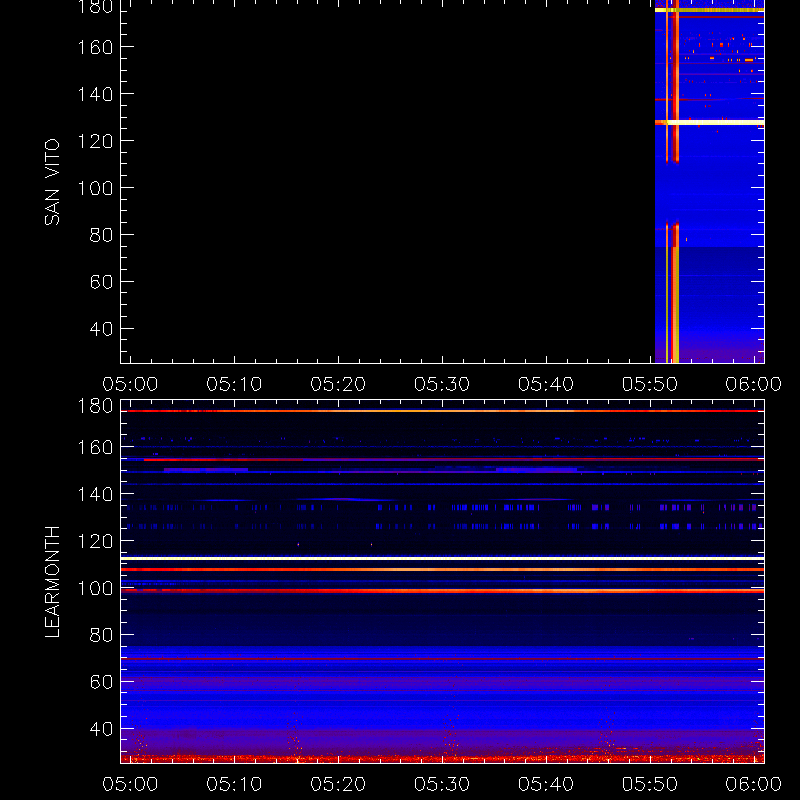Image resolution: width=800 pixels, height=800 pixels.
Task: Pick the 100 tick label on Learmonth axis
Action: pos(95,588)
